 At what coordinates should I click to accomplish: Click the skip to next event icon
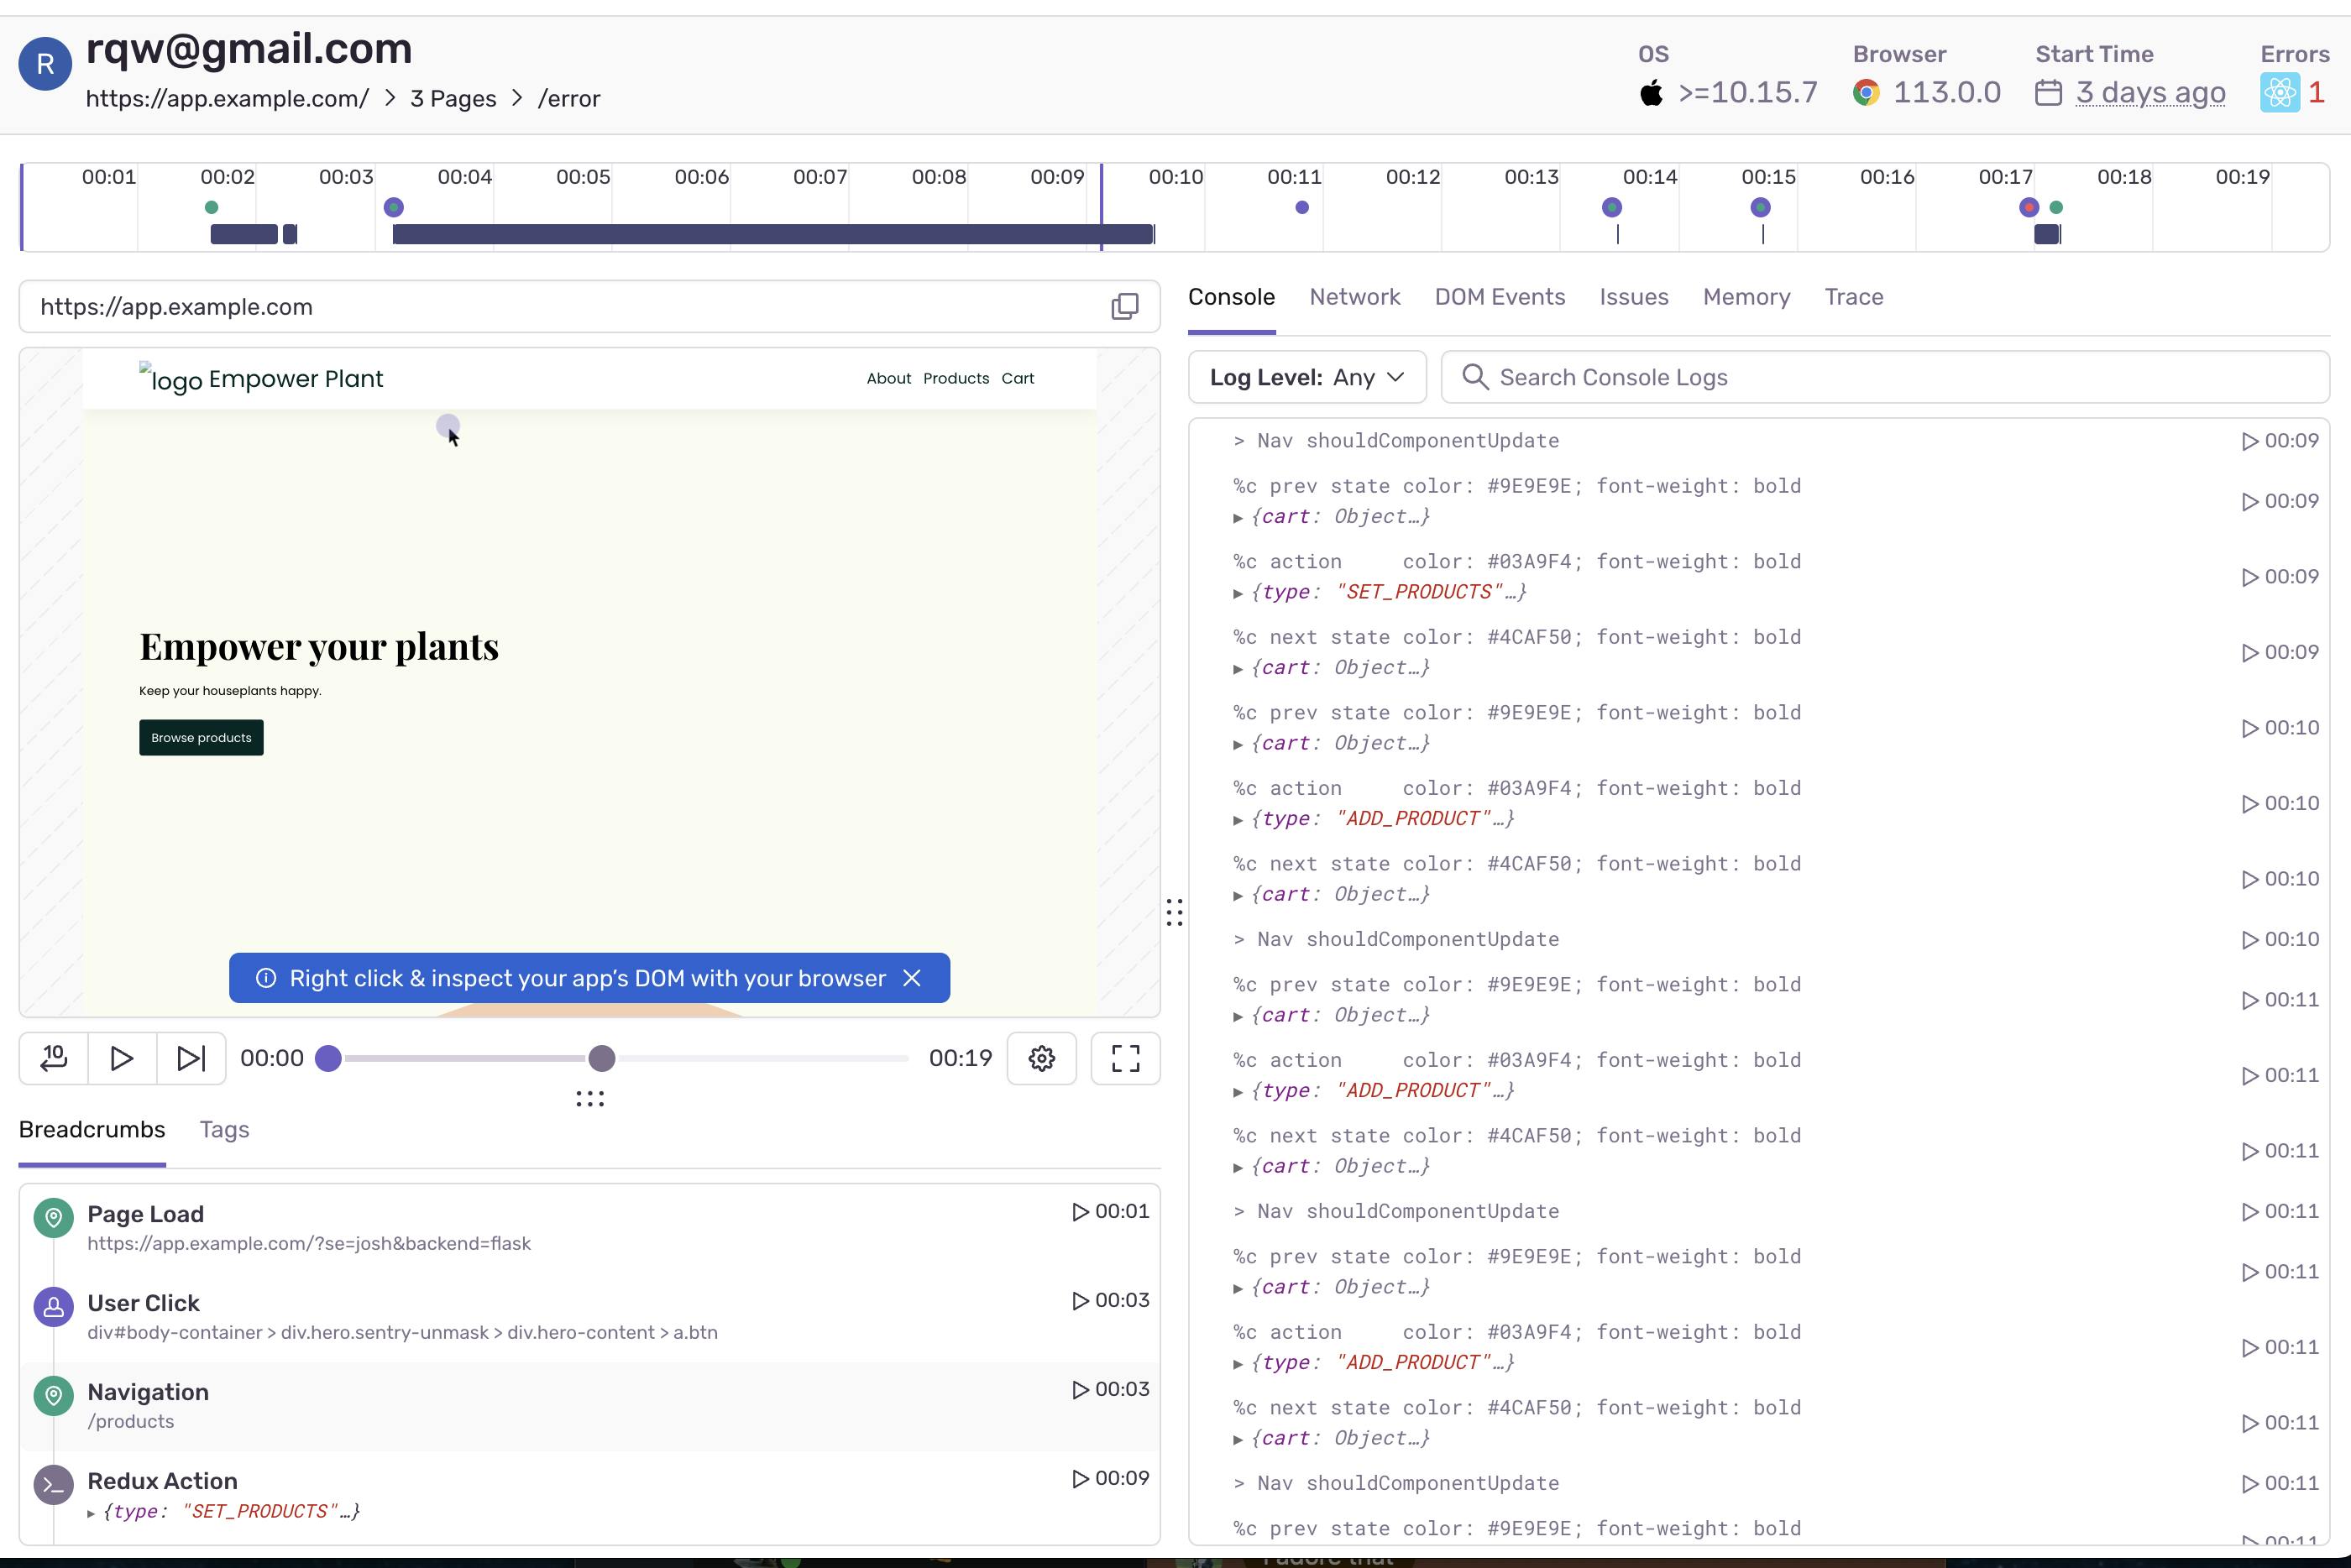190,1058
